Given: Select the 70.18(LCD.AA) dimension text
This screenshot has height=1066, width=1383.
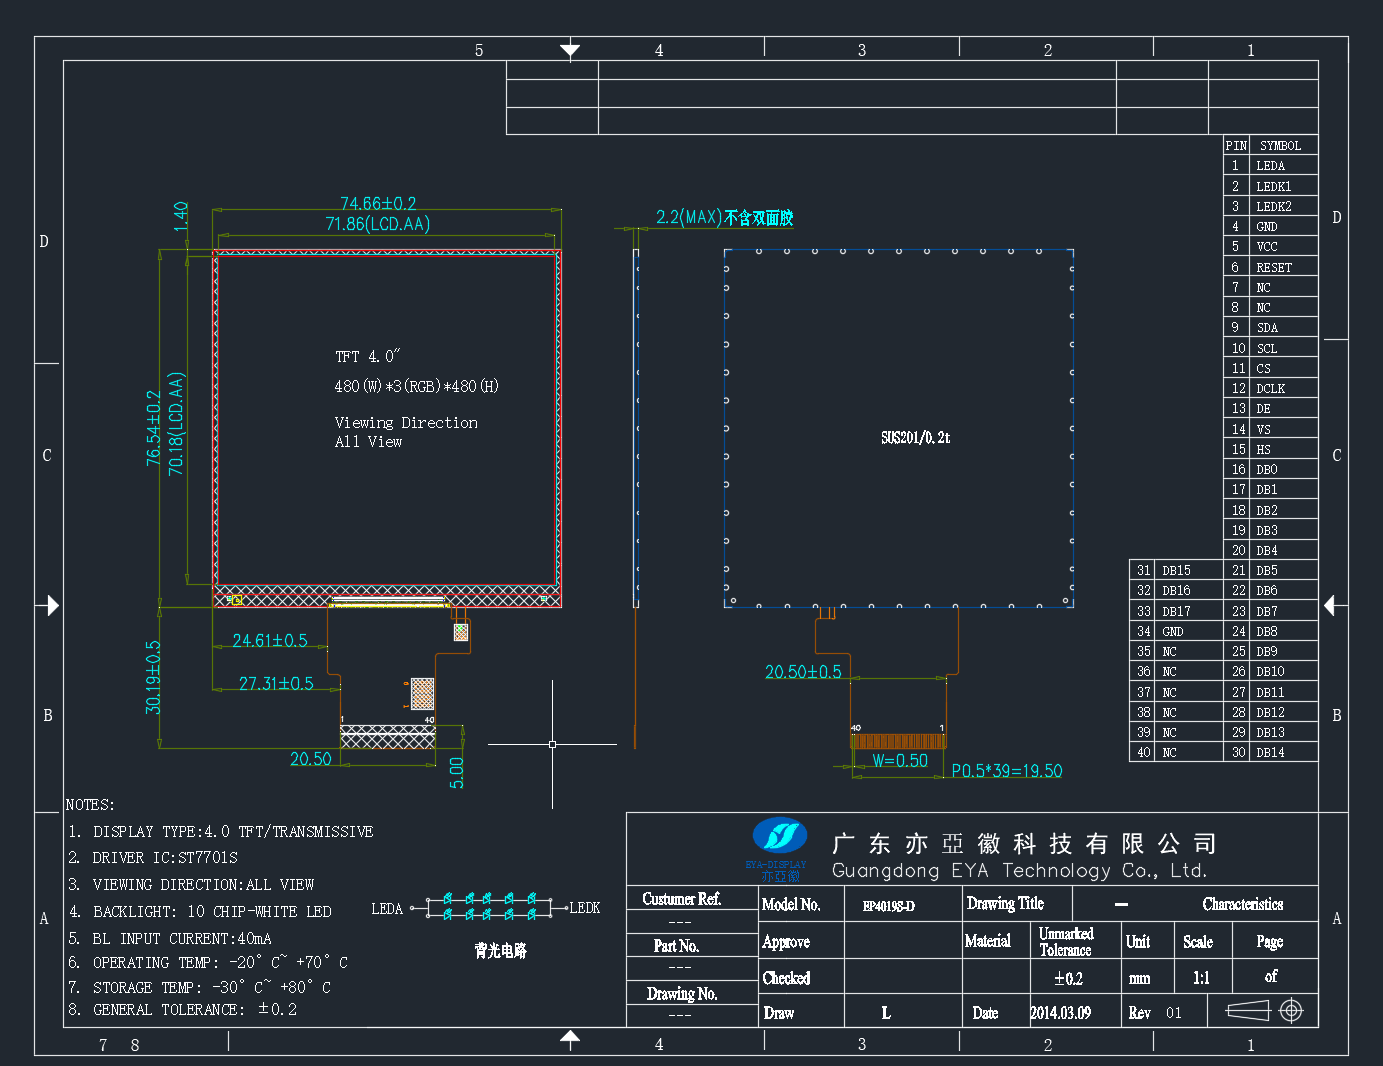Looking at the screenshot, I should click(176, 423).
